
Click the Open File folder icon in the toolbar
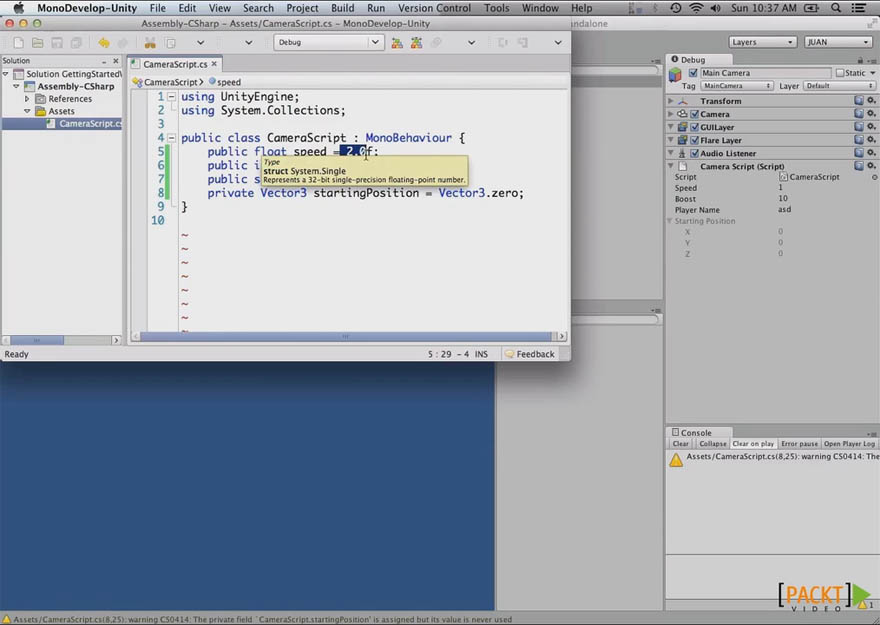[38, 43]
